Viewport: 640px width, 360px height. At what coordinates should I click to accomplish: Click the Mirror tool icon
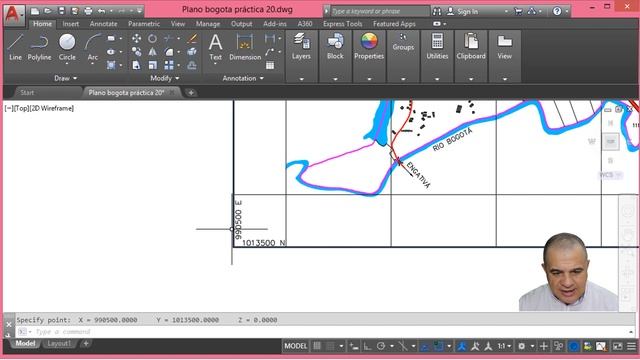(152, 52)
